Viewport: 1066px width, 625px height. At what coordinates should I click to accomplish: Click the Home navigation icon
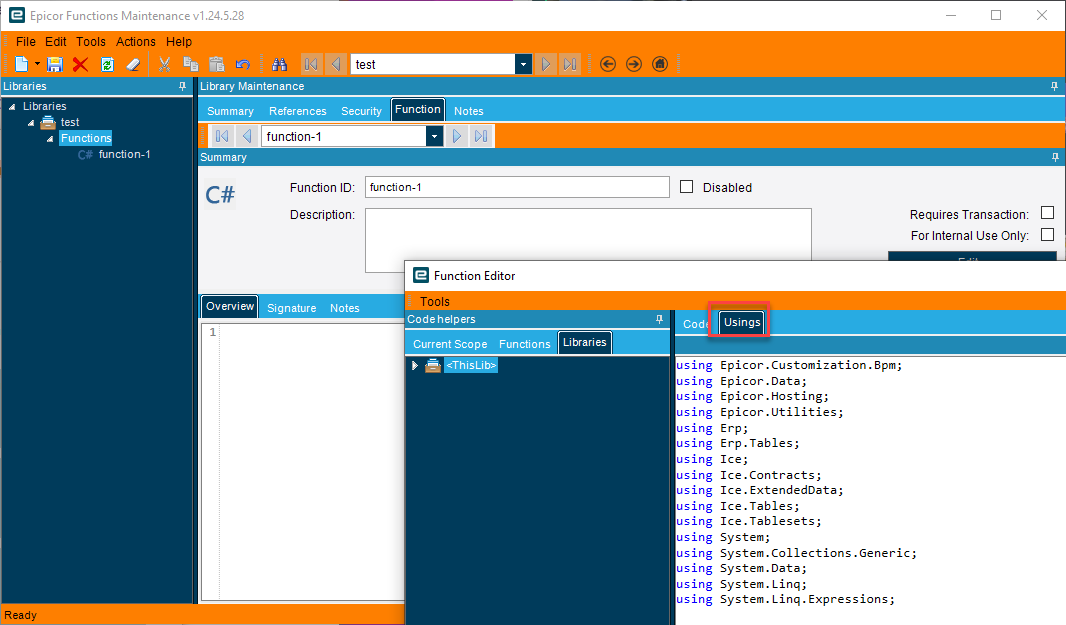(x=659, y=64)
